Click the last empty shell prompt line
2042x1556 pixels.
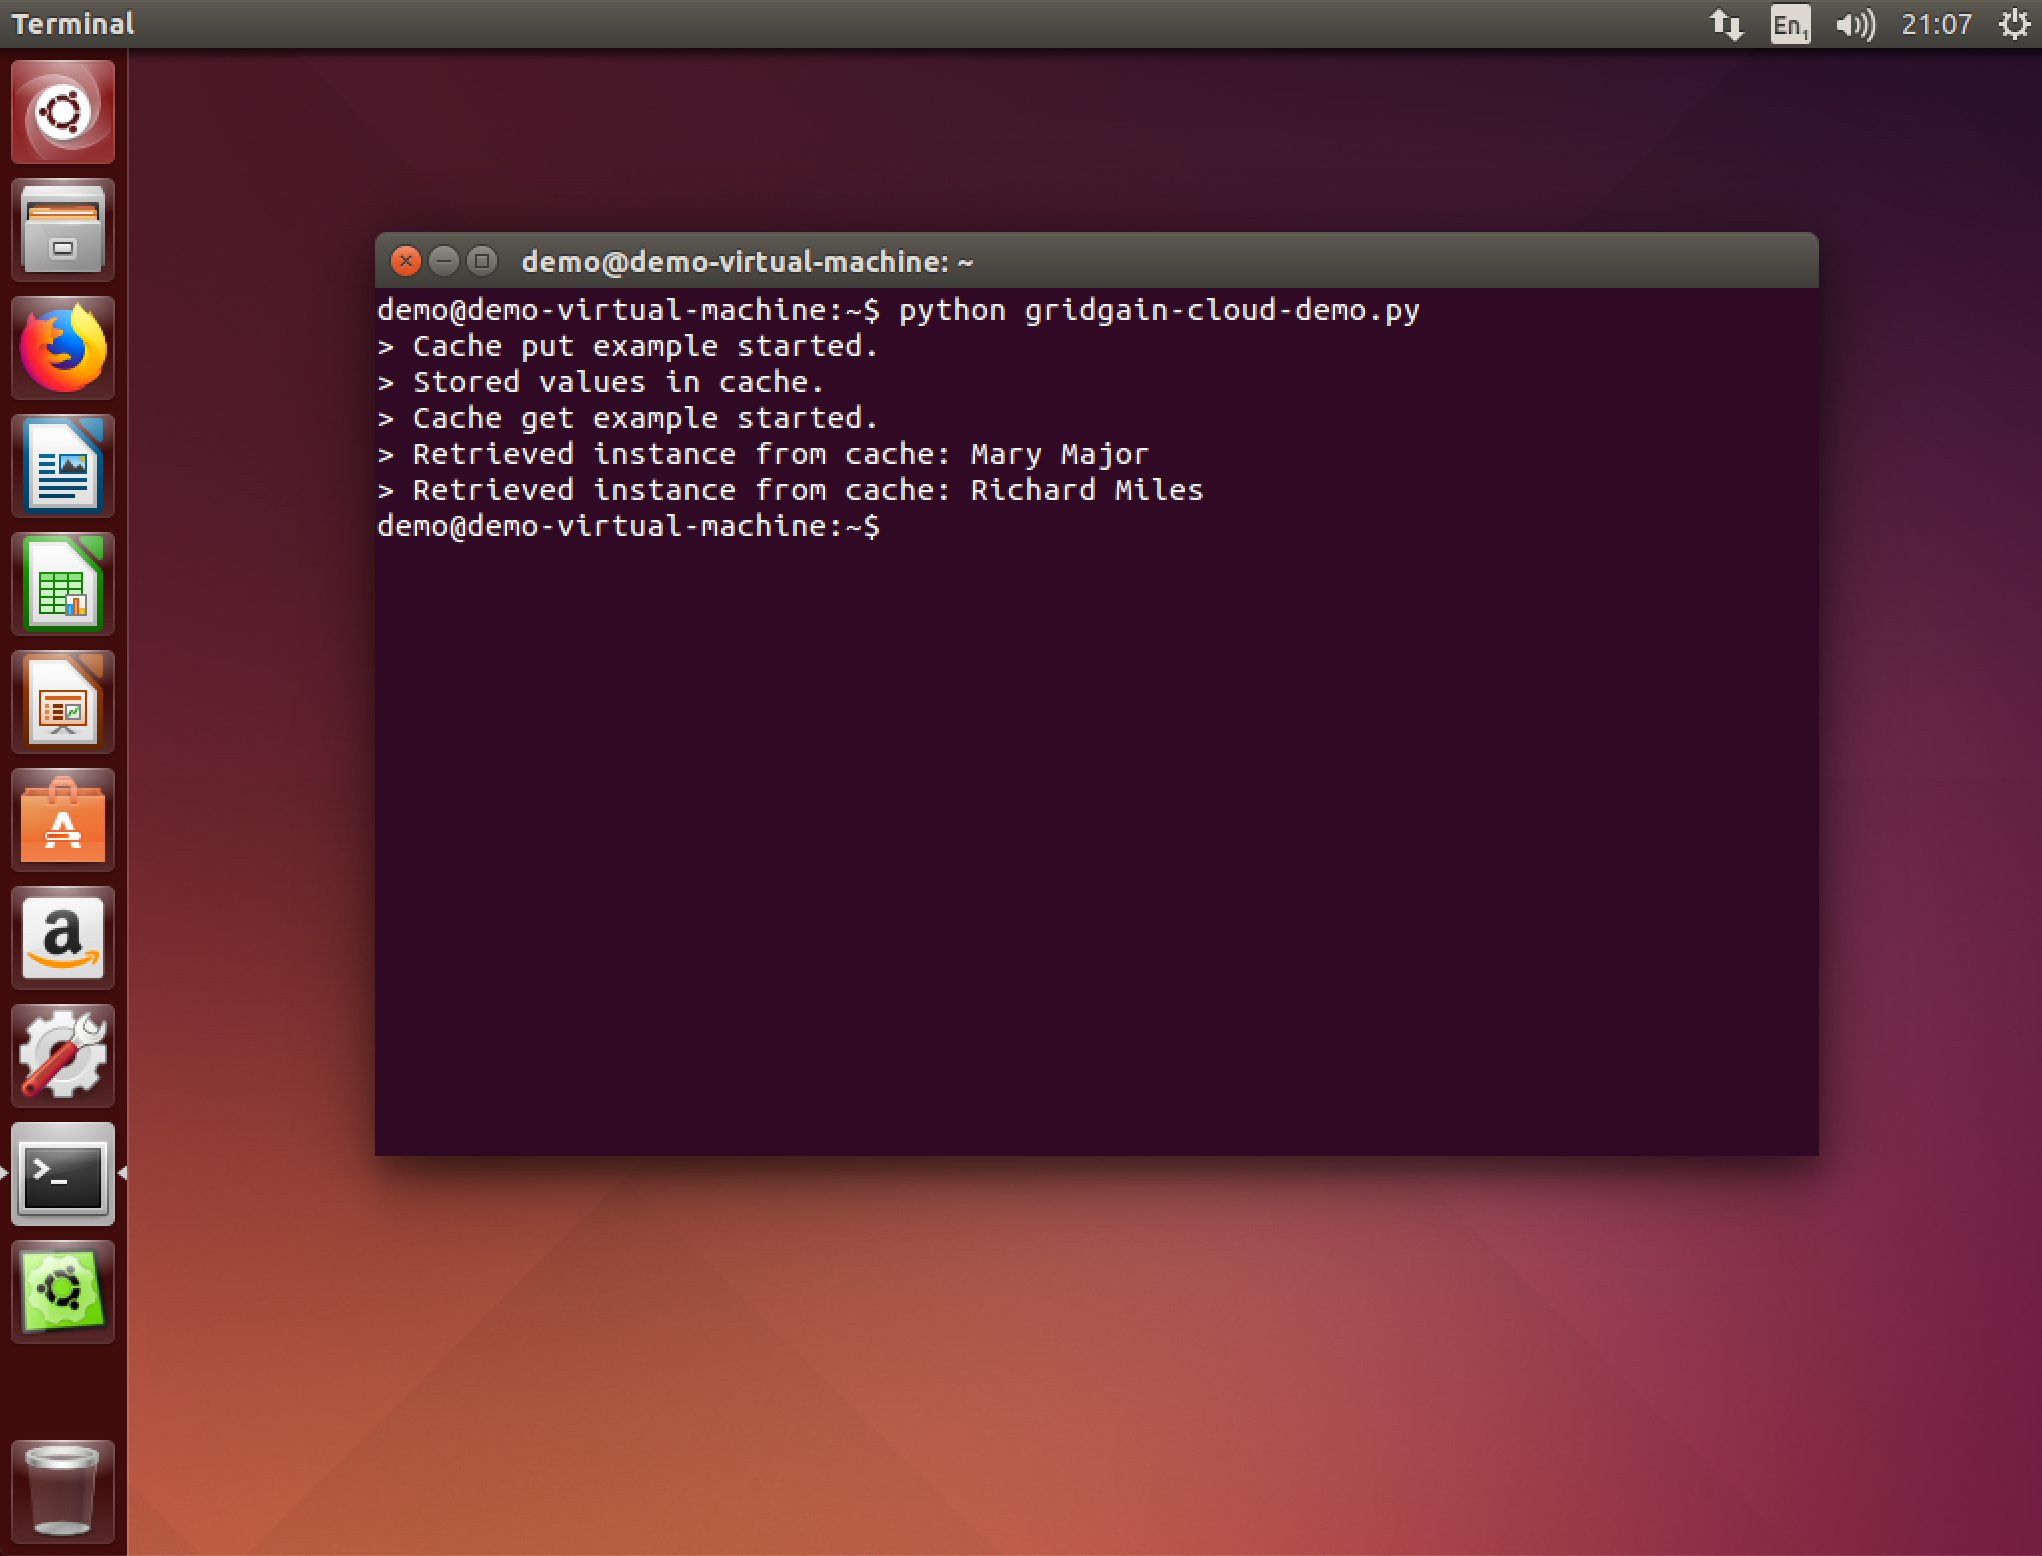pos(629,527)
